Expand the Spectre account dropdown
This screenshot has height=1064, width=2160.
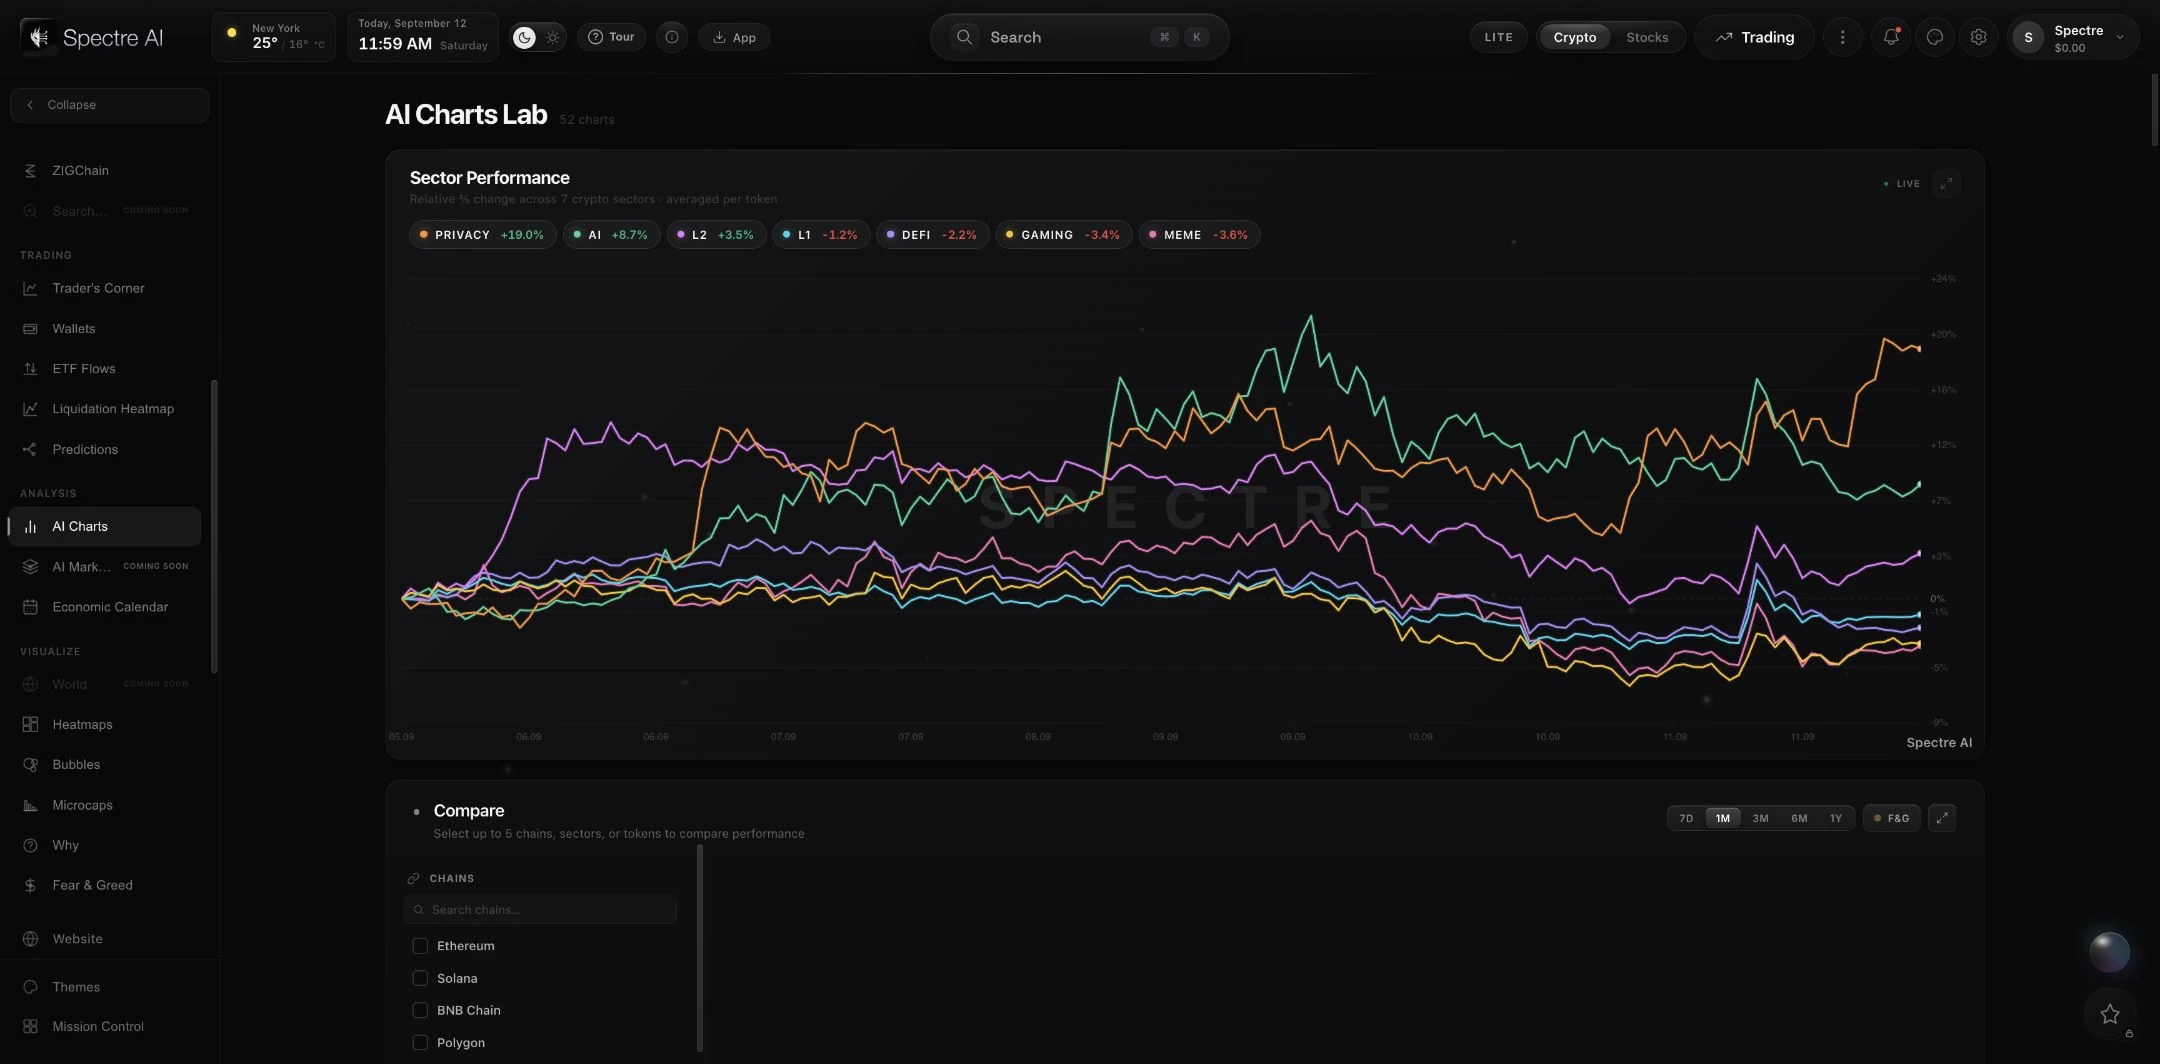tap(2072, 38)
